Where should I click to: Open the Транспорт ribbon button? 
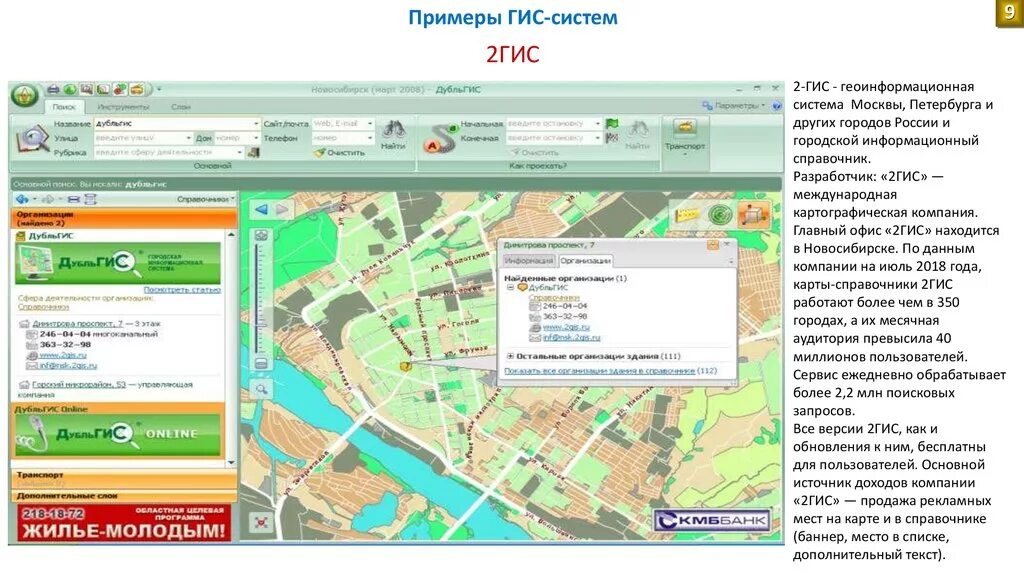tap(684, 136)
